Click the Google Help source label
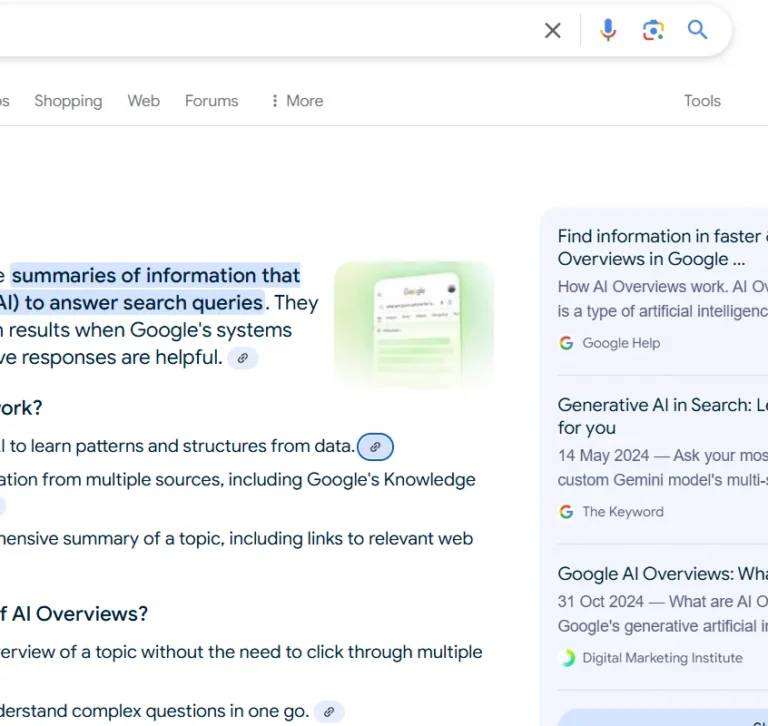Screen dimensions: 768x726 tap(621, 343)
